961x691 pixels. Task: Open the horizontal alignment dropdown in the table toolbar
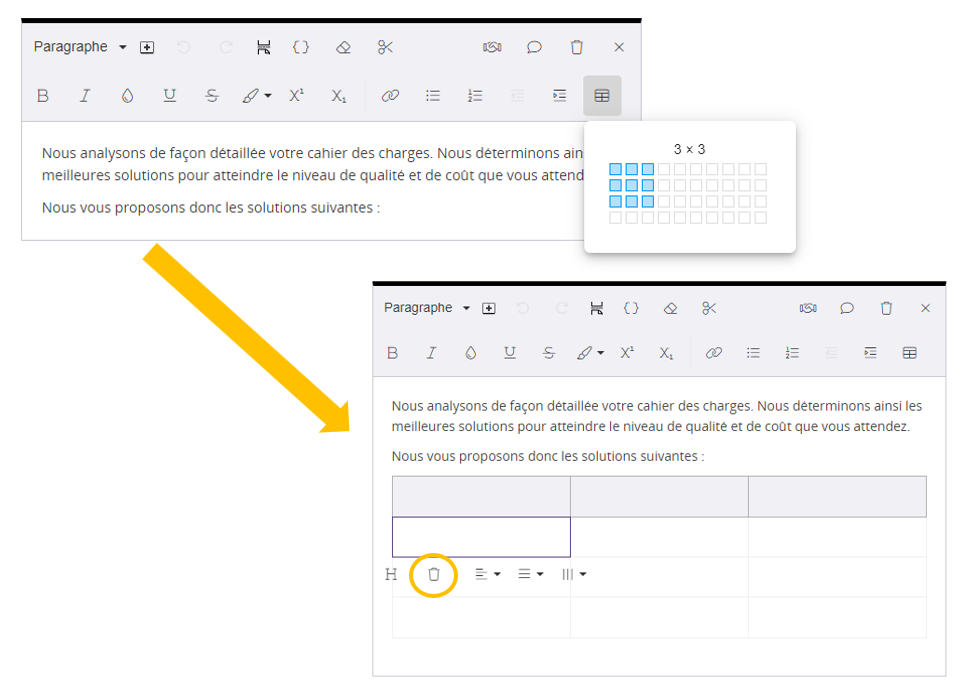(x=487, y=574)
